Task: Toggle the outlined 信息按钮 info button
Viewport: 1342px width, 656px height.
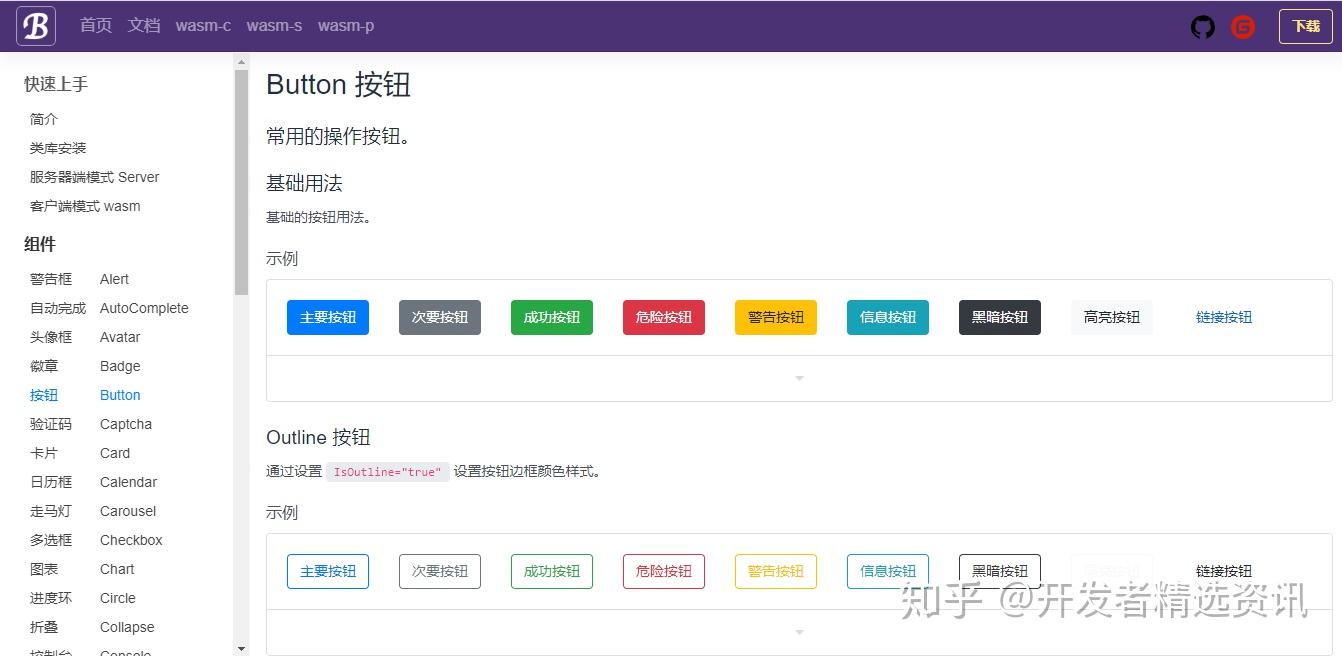Action: point(887,570)
